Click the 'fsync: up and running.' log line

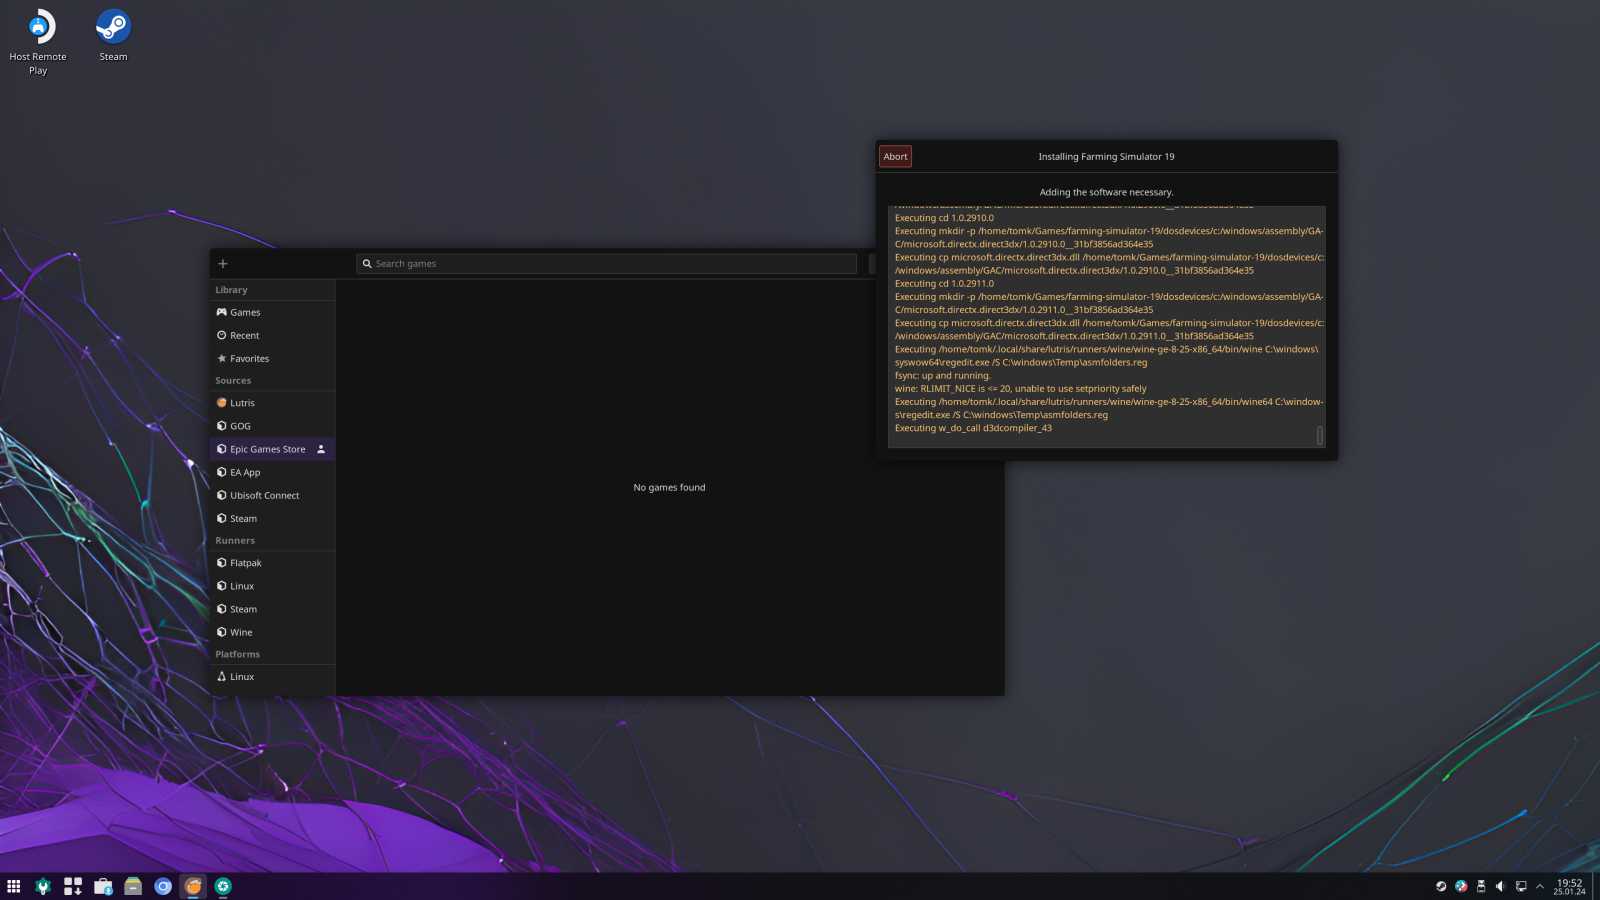pyautogui.click(x=942, y=376)
